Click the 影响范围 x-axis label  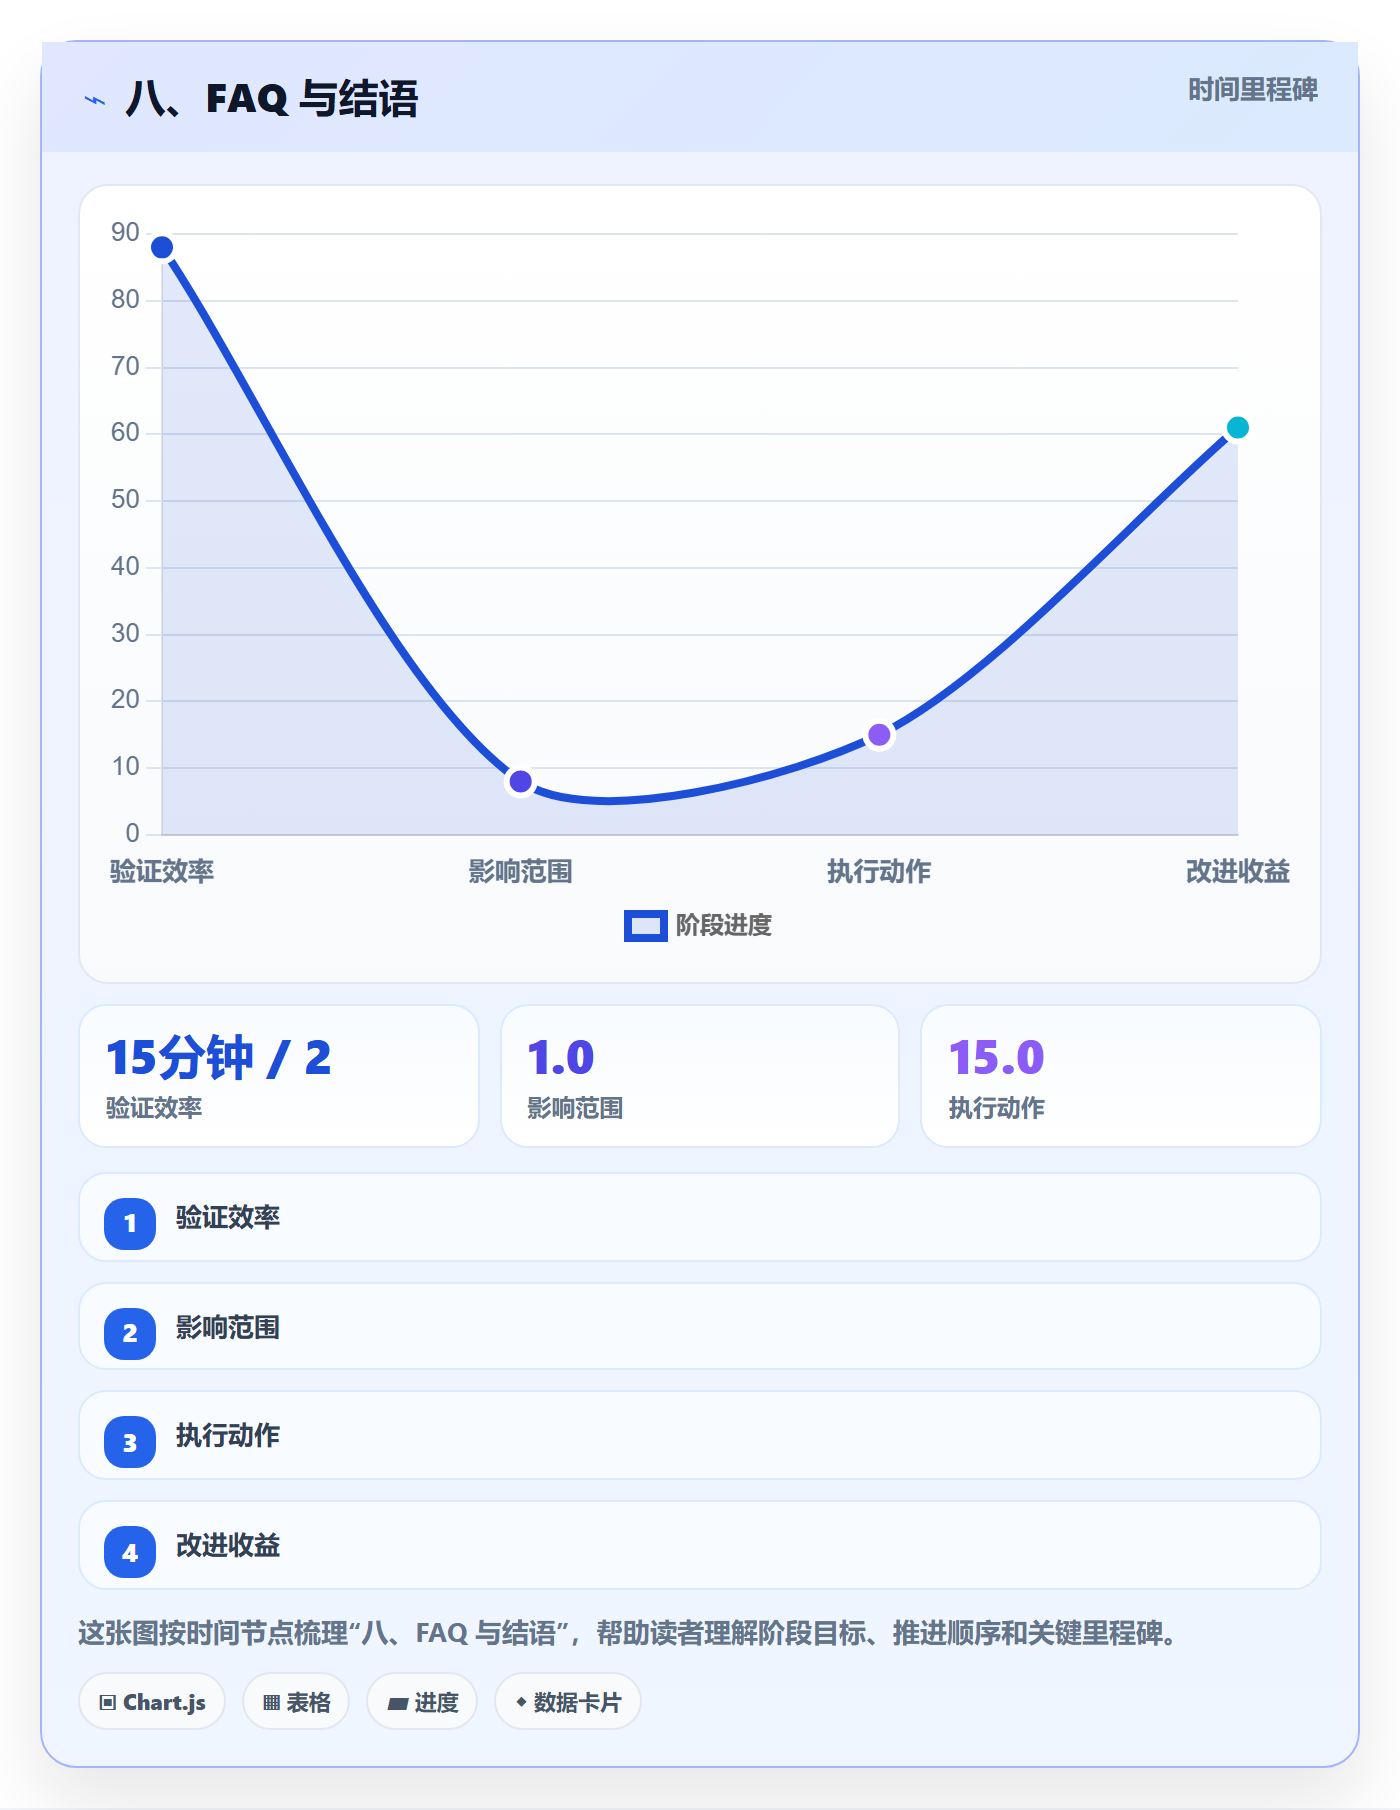click(520, 872)
